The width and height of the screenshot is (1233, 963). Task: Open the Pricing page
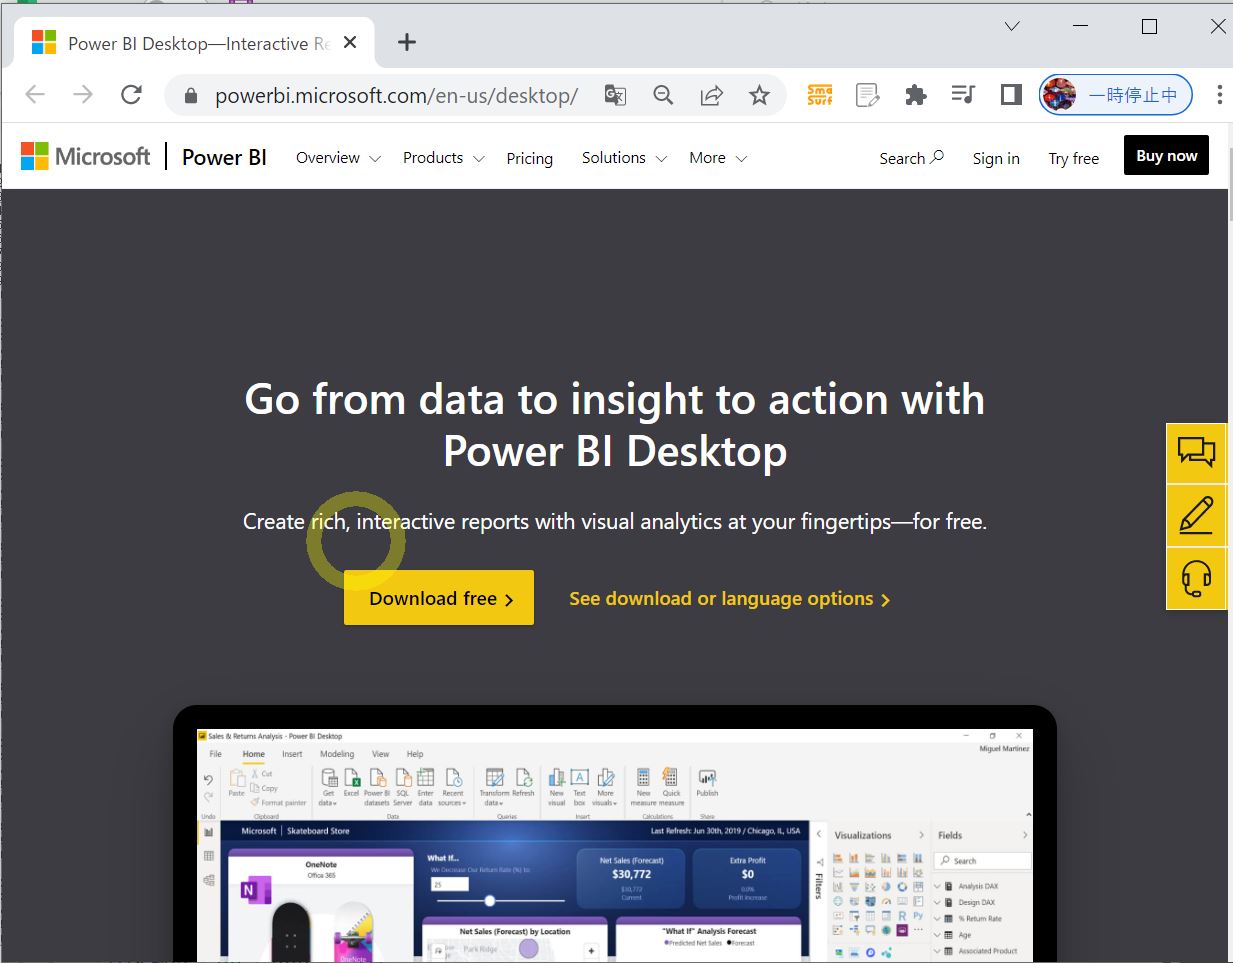[529, 158]
